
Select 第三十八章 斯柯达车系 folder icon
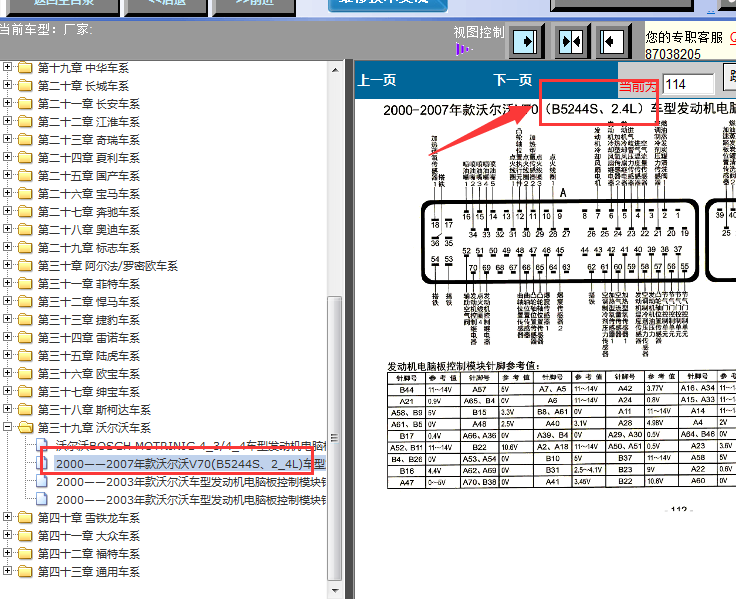pyautogui.click(x=25, y=409)
